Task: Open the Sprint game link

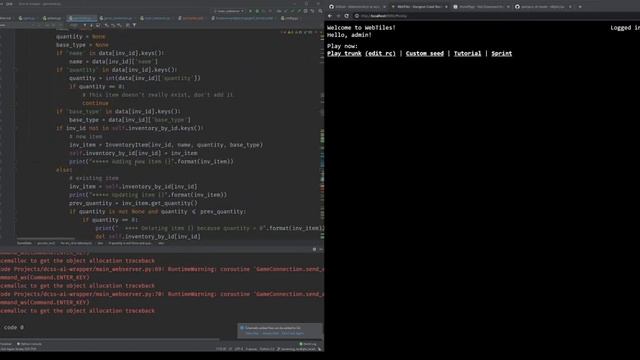Action: coord(502,53)
